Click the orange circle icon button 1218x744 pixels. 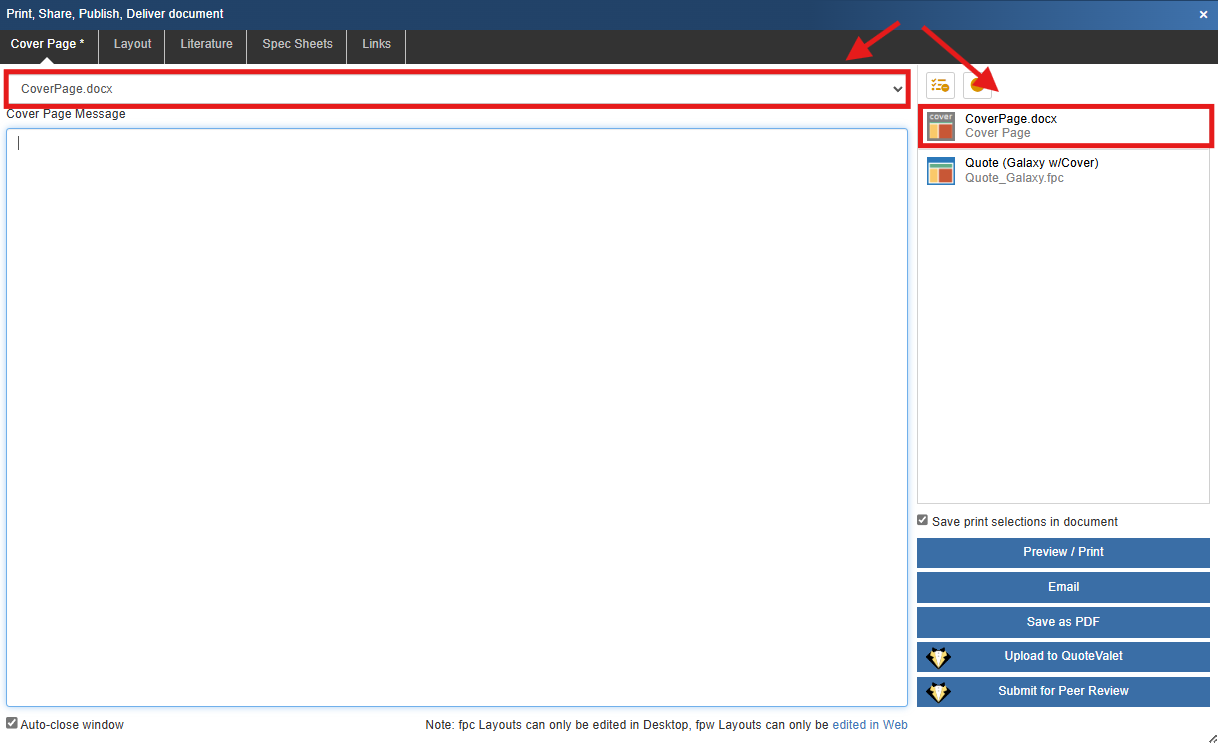(977, 86)
